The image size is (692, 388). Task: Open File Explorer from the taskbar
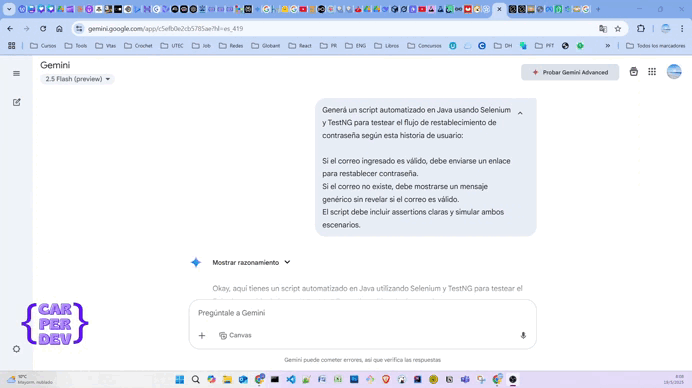point(227,380)
